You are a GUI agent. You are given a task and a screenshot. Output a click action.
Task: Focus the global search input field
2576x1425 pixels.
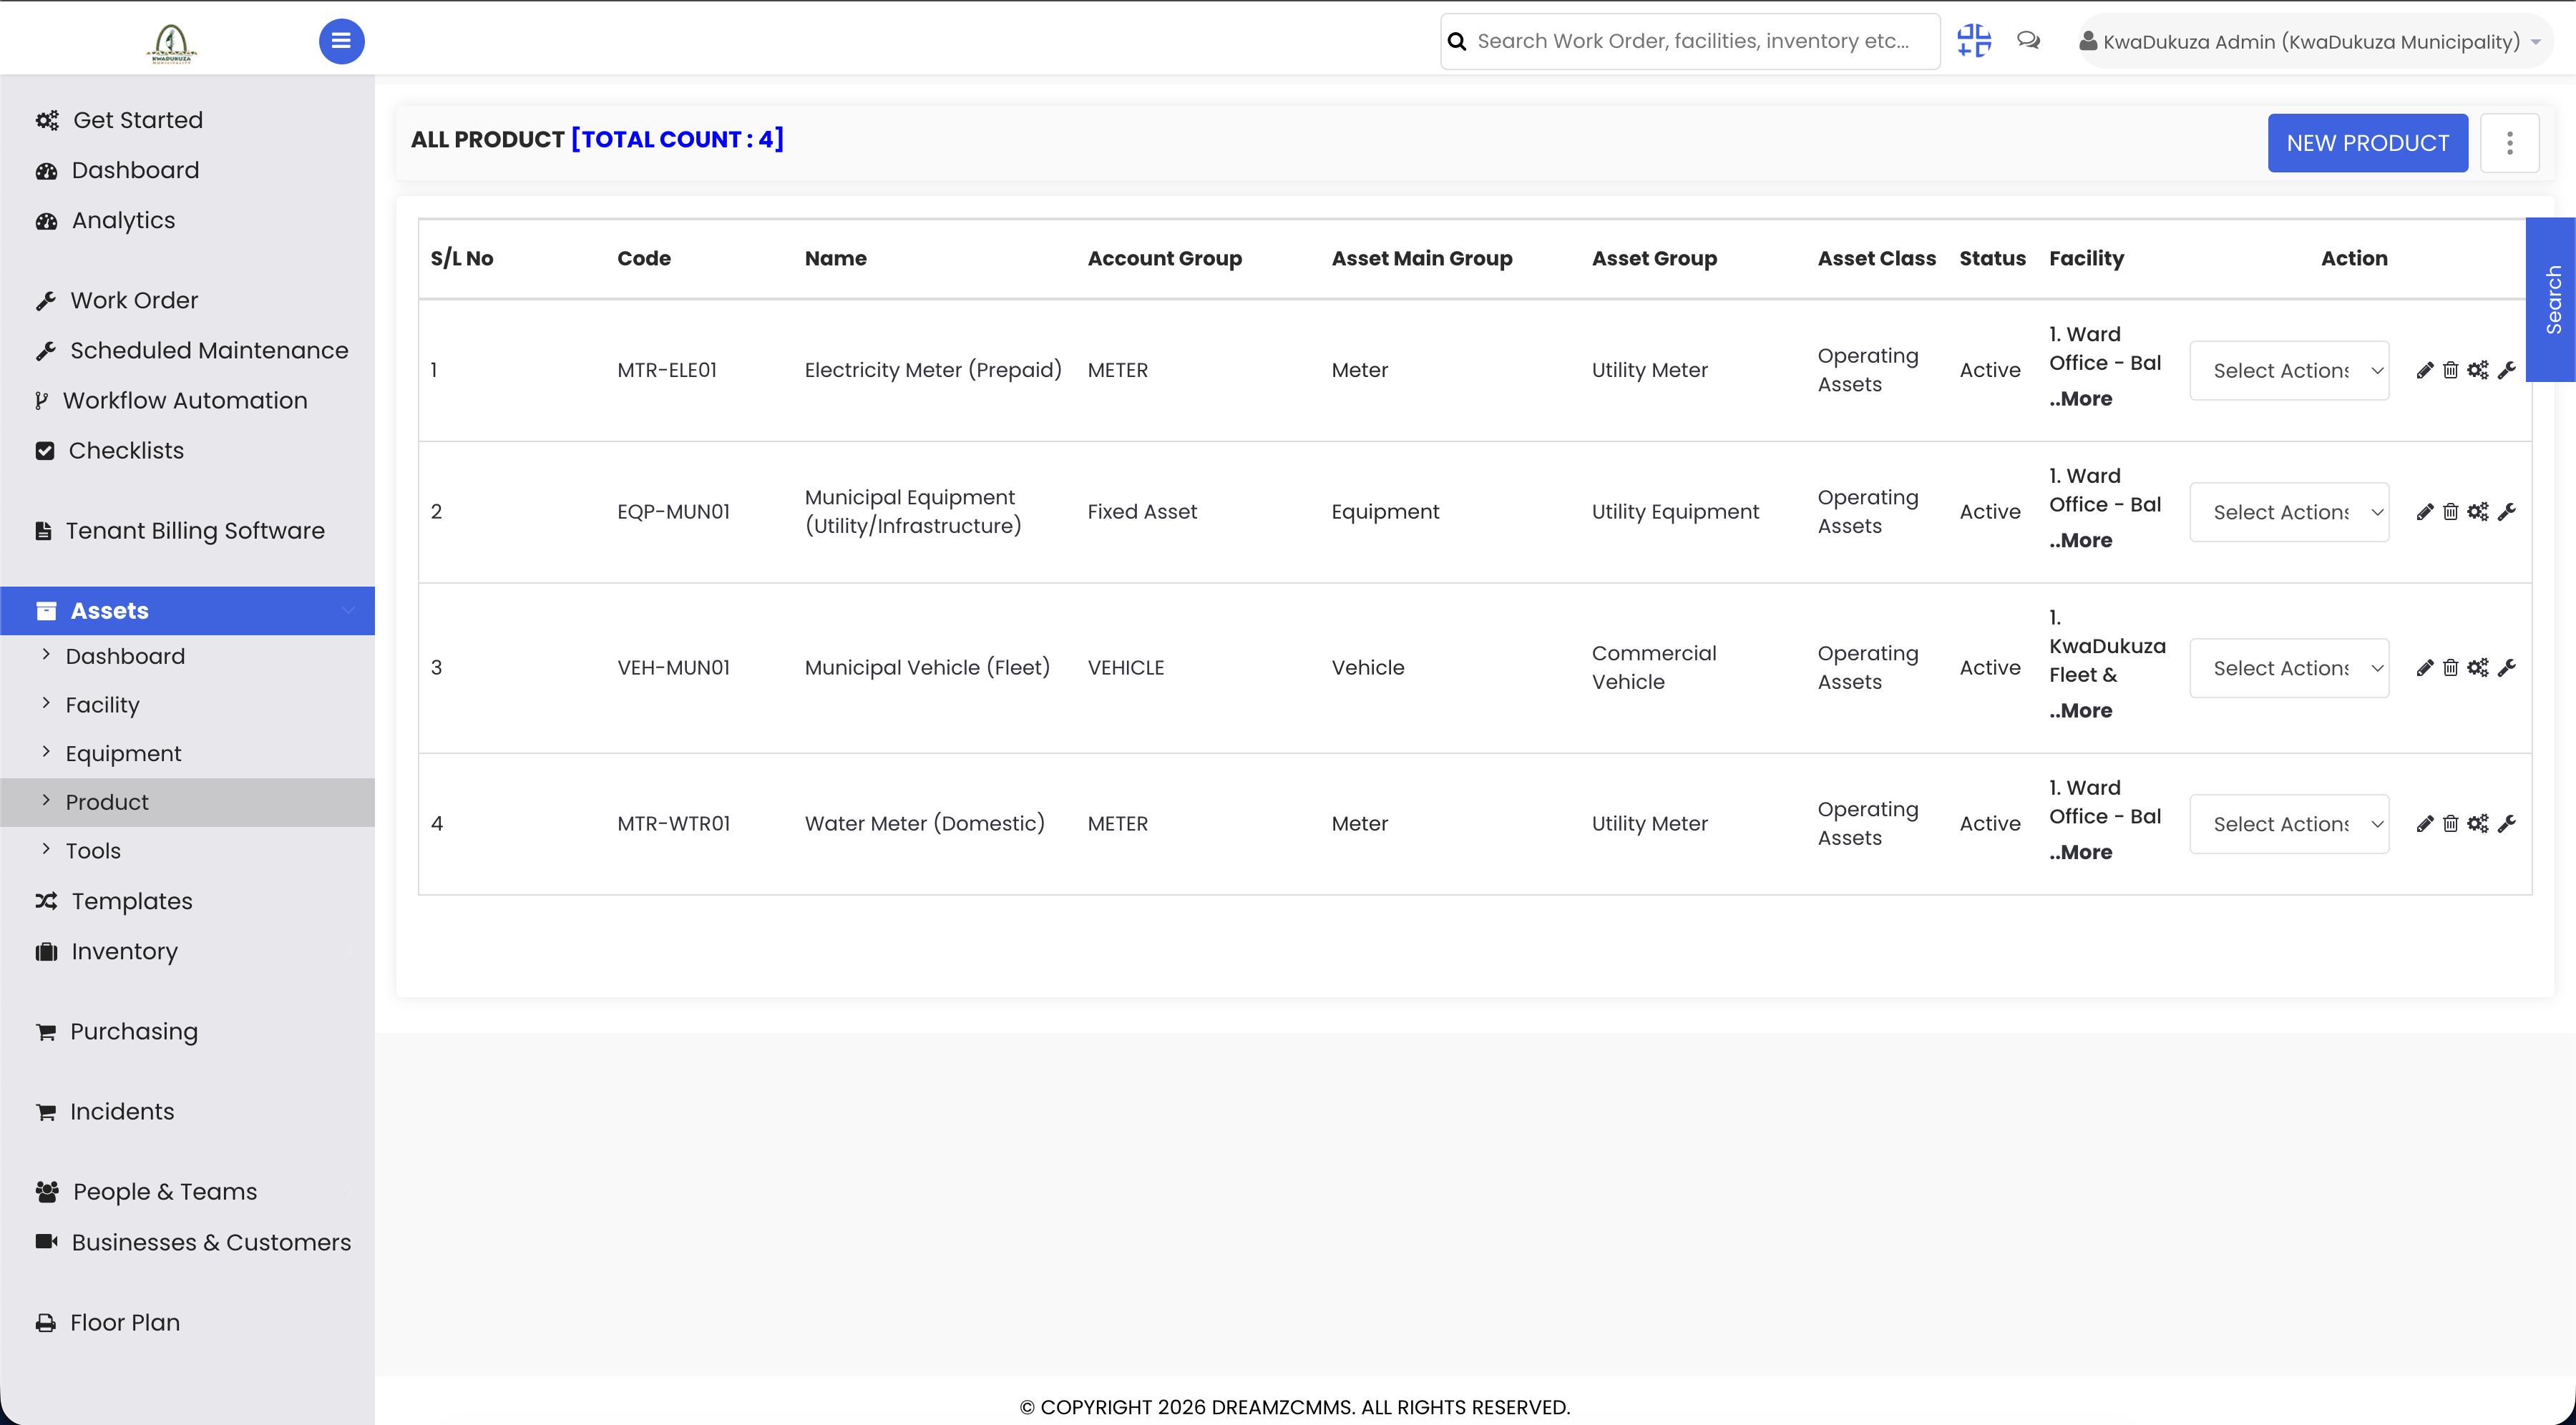pyautogui.click(x=1690, y=42)
